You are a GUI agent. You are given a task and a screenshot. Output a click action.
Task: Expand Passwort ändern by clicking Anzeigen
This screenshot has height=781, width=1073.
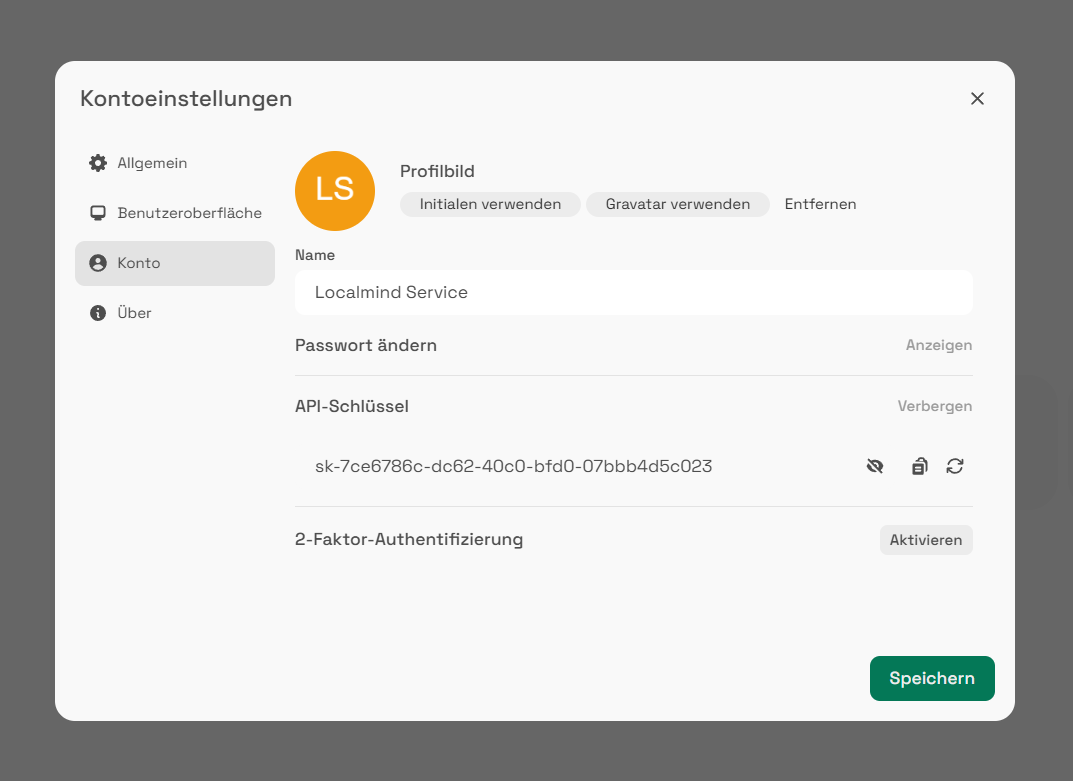pos(938,345)
